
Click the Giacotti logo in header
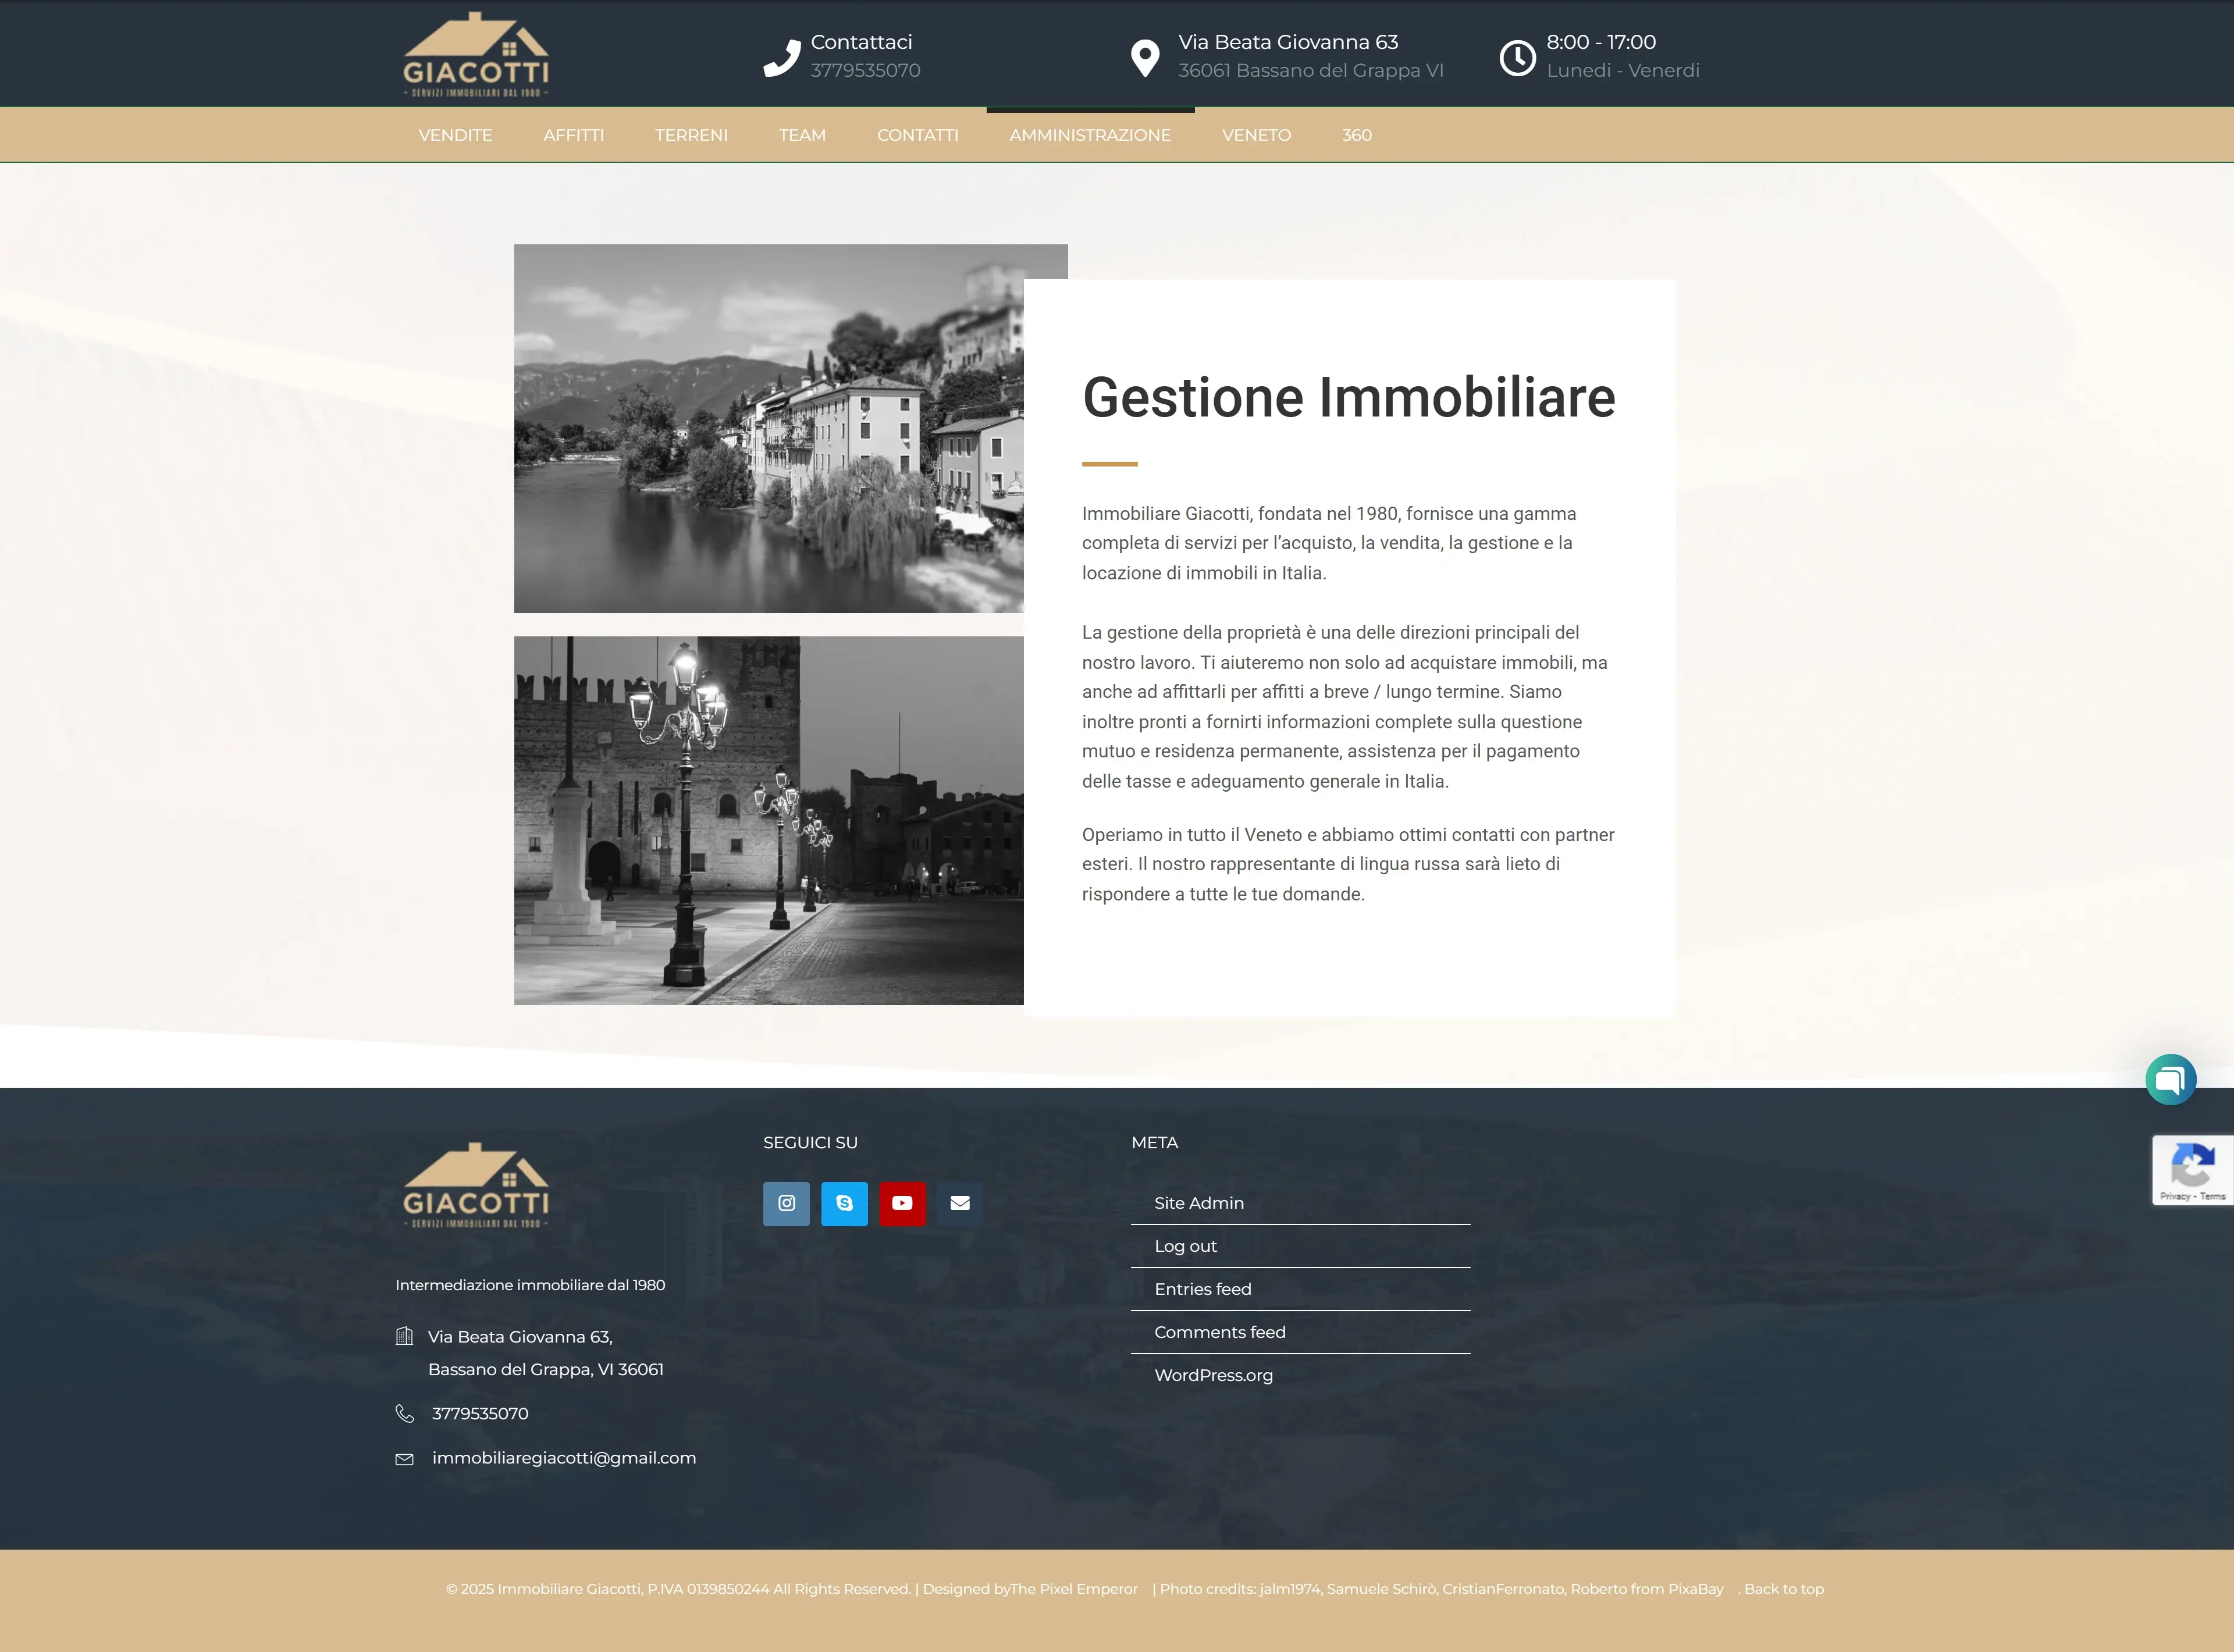[476, 55]
